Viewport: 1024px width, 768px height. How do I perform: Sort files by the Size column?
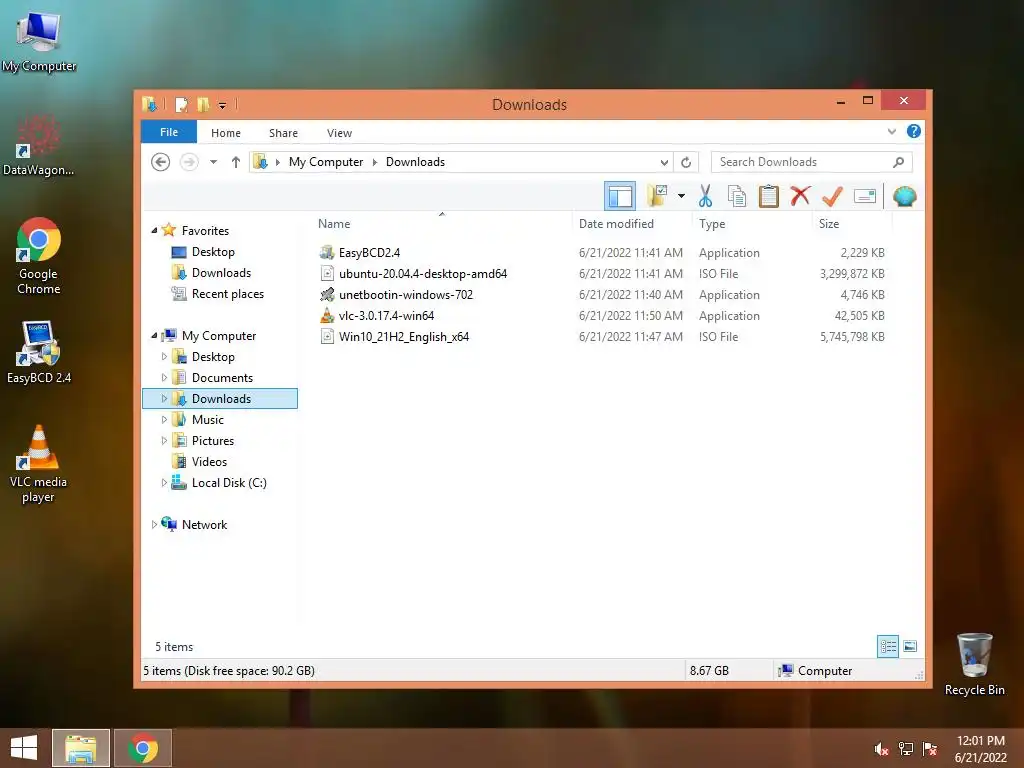point(829,224)
